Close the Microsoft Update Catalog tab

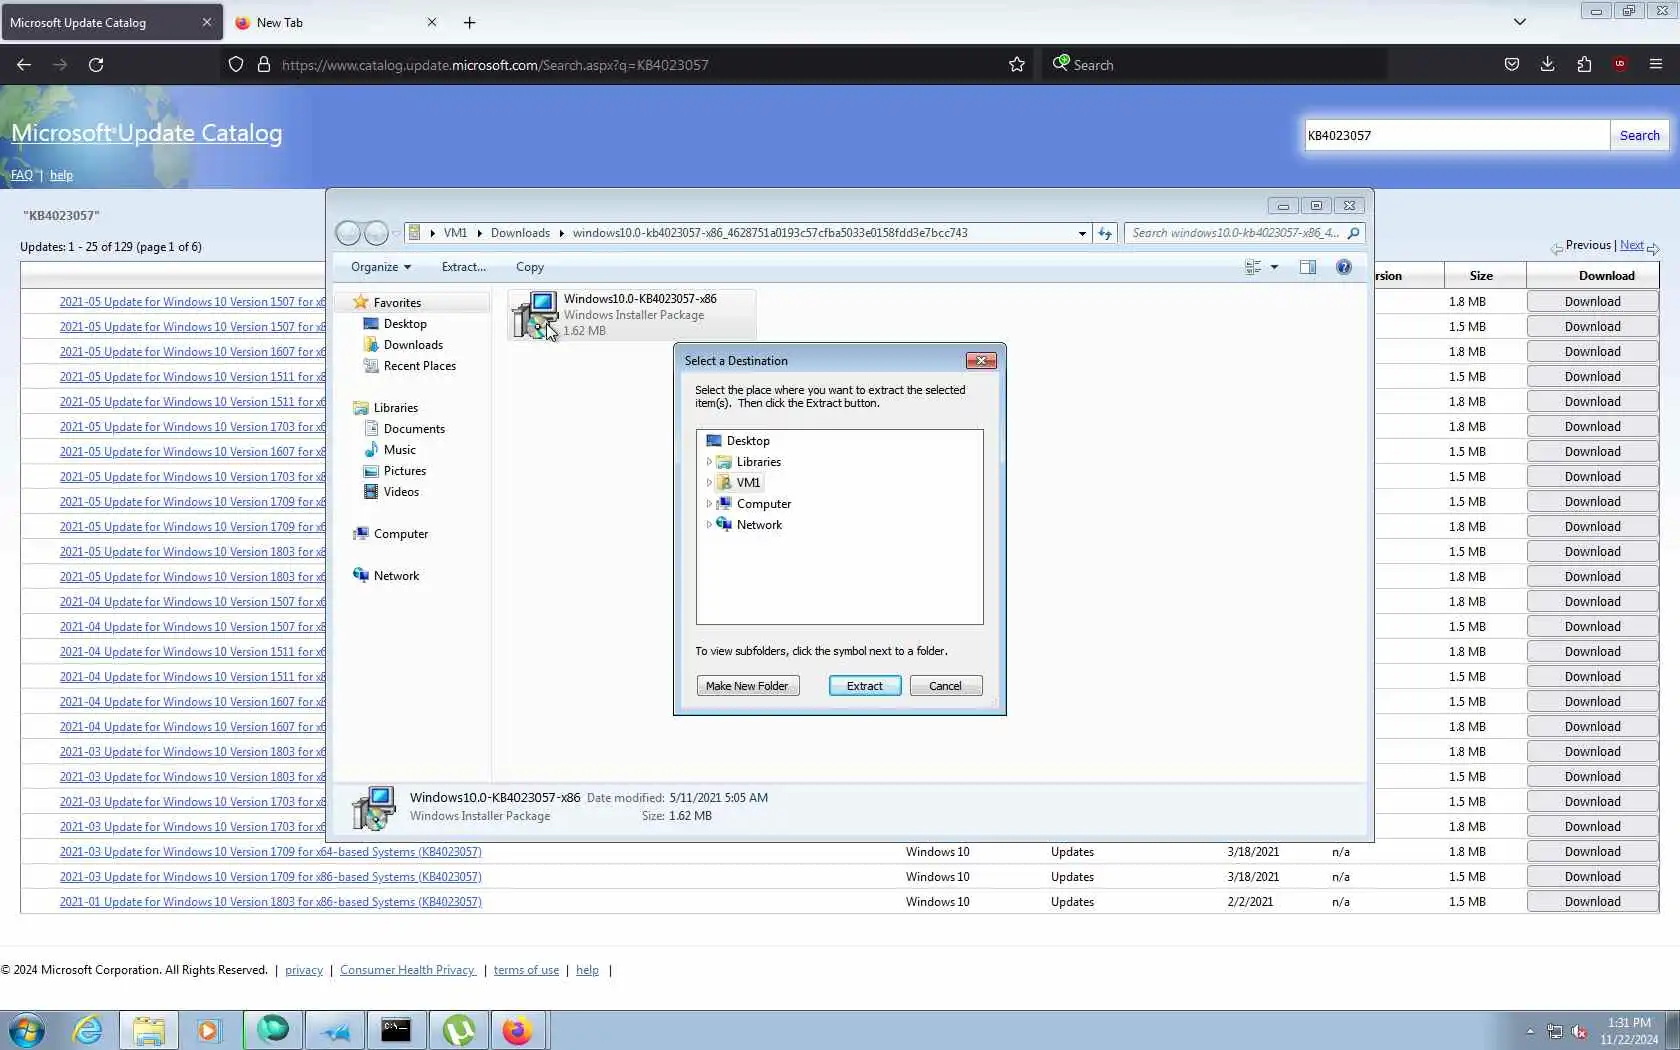click(x=207, y=22)
